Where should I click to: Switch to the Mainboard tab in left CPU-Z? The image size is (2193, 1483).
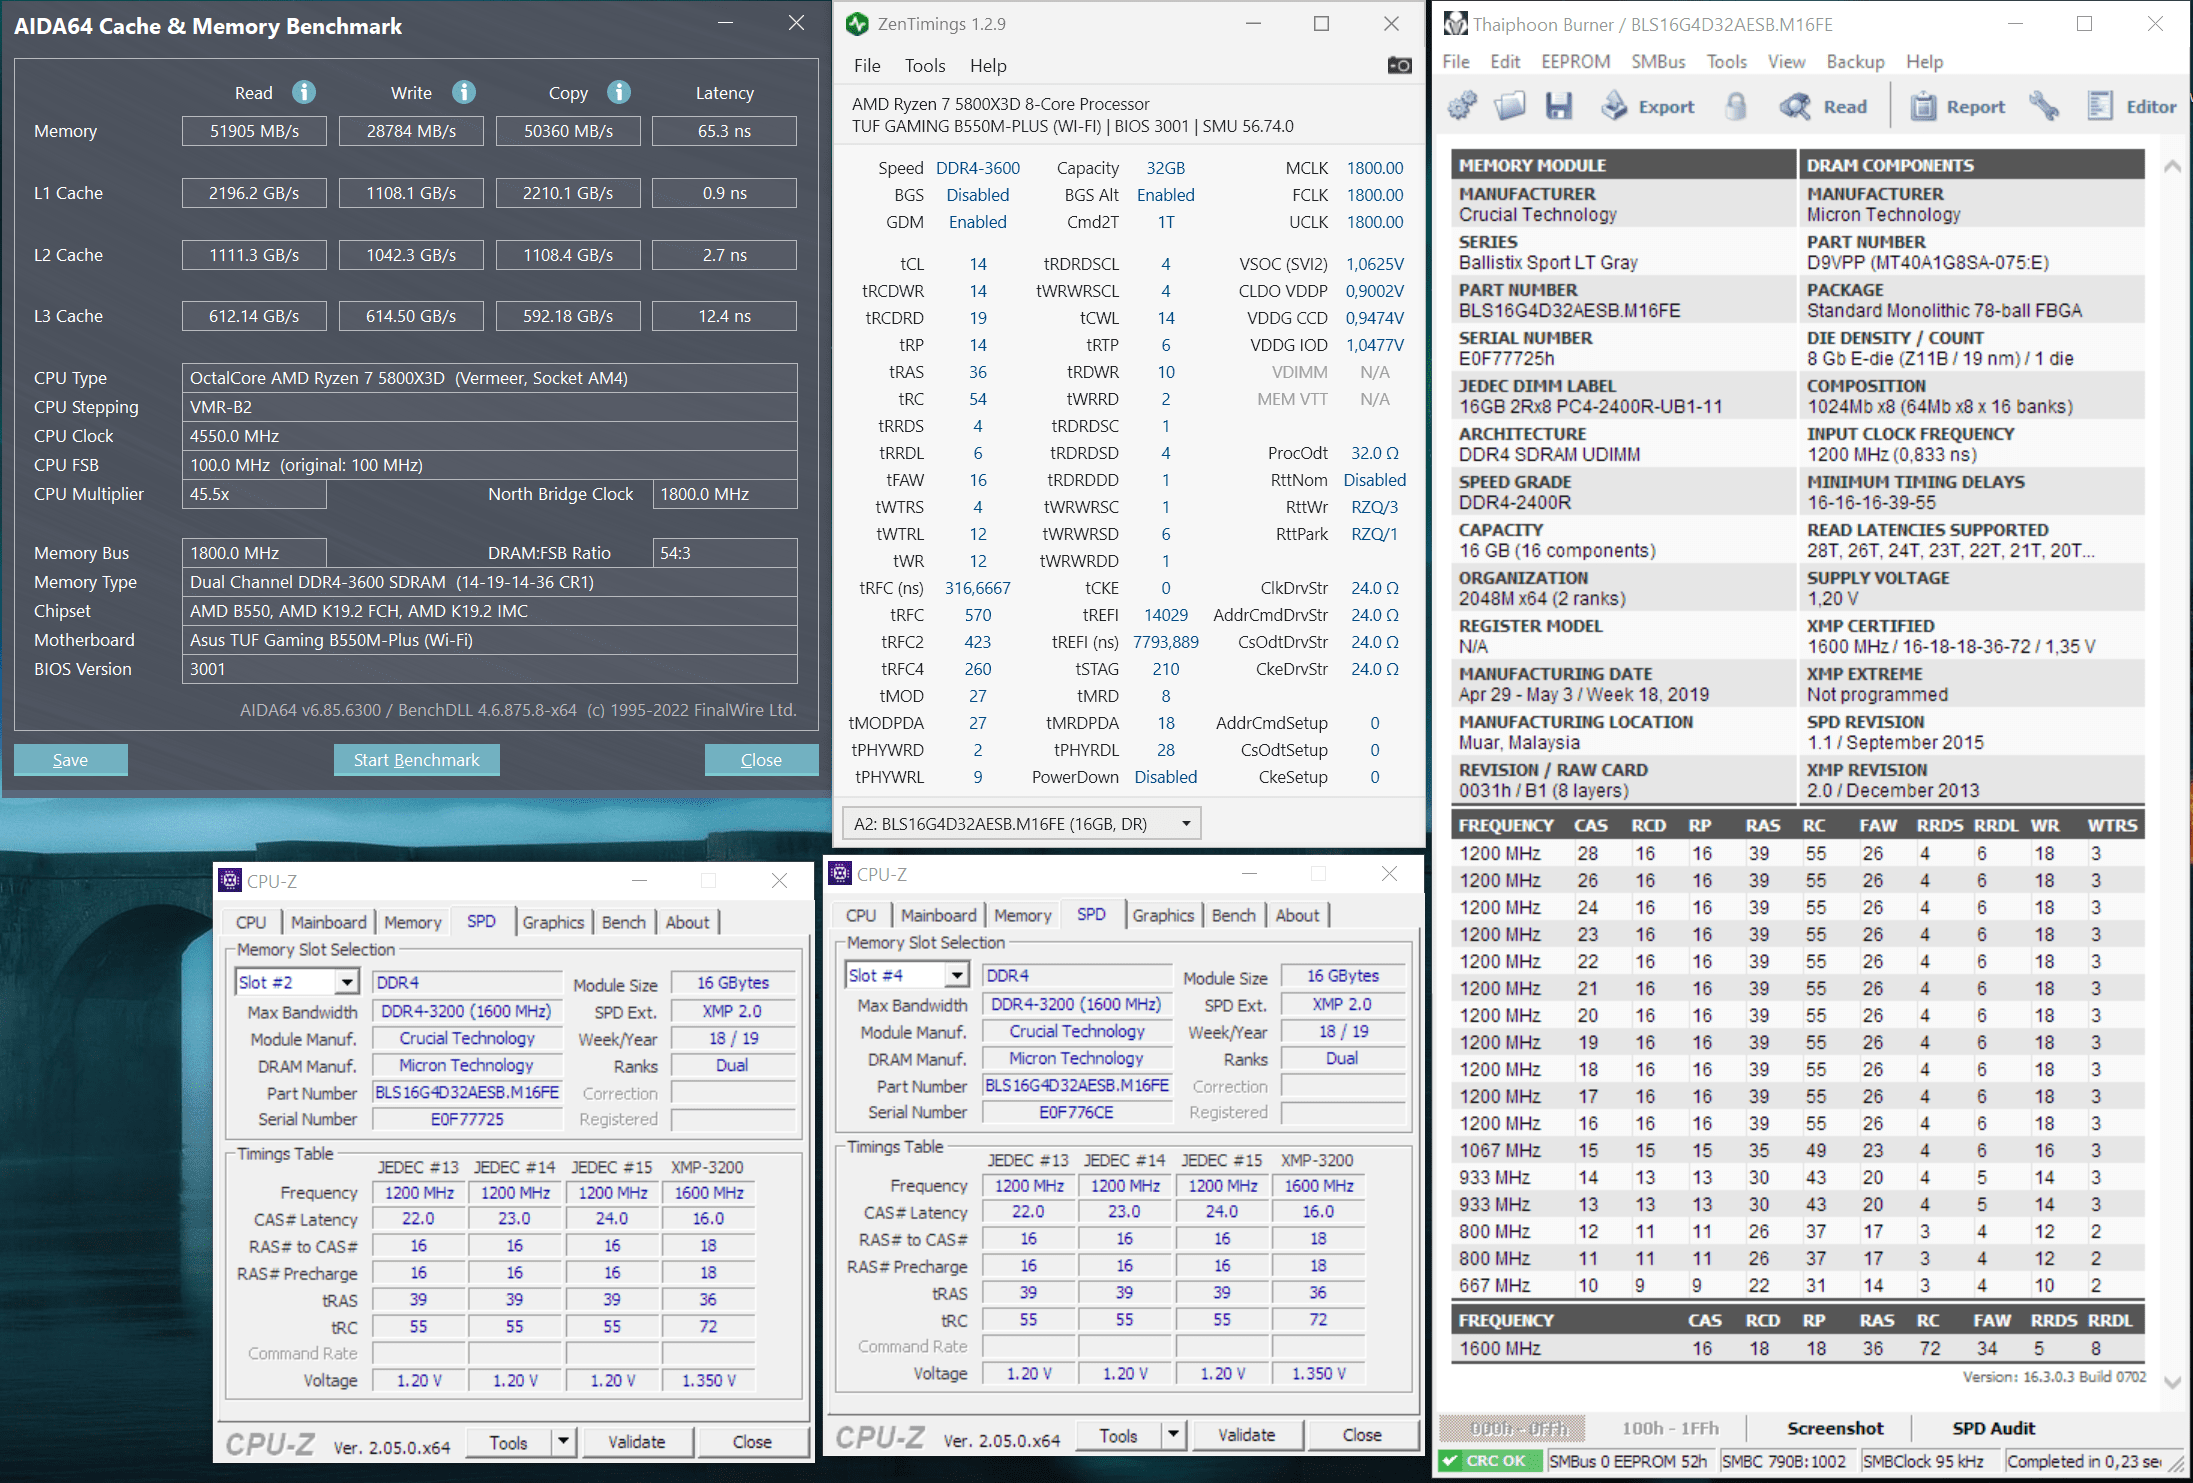click(329, 922)
